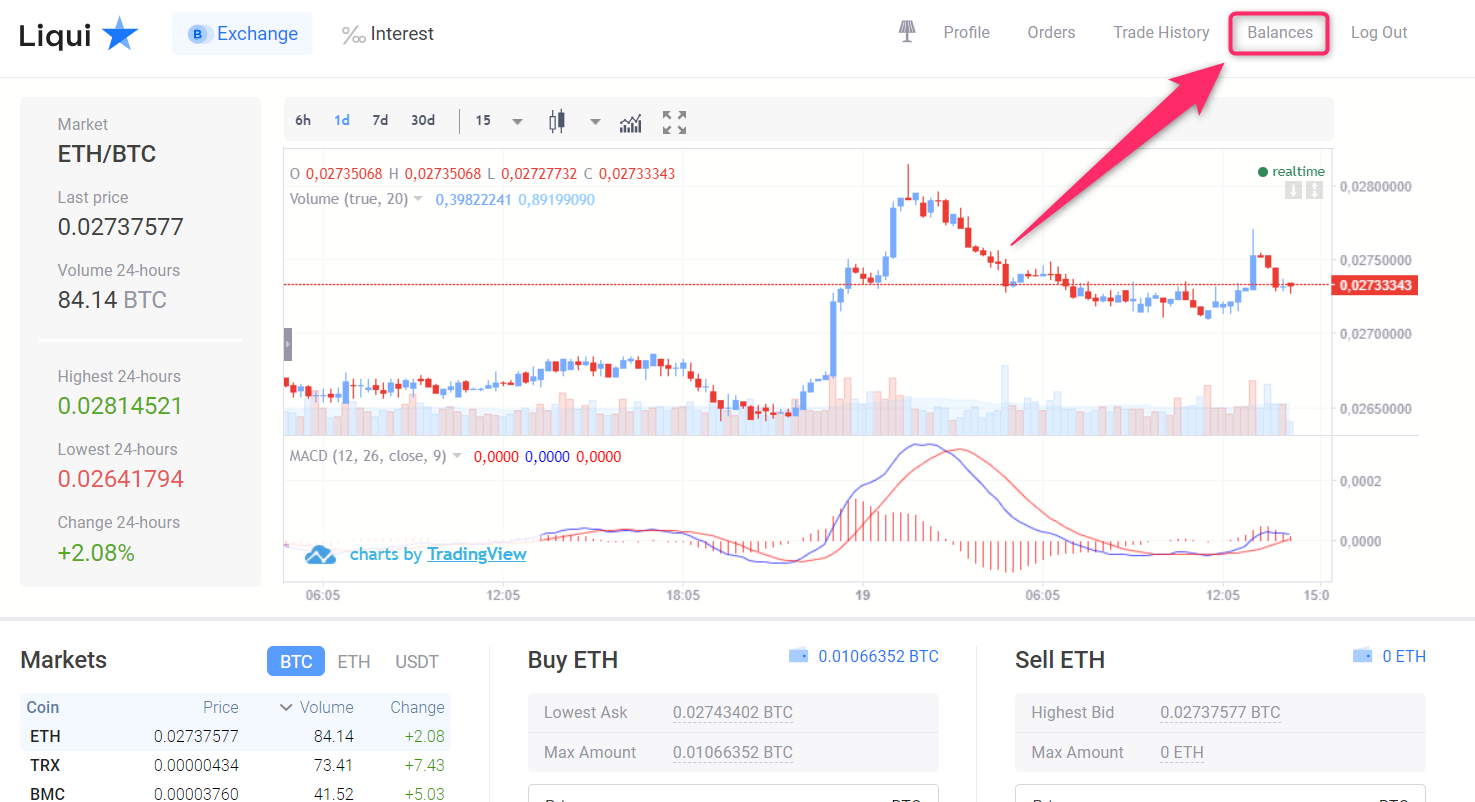The width and height of the screenshot is (1475, 802).
Task: Switch to the Interest tab
Action: (387, 34)
